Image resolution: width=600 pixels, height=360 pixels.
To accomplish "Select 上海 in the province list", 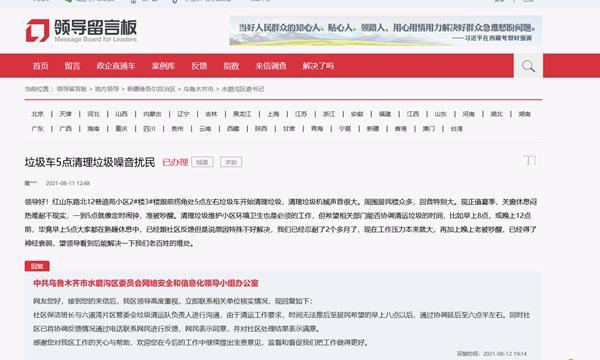I will pyautogui.click(x=273, y=114).
